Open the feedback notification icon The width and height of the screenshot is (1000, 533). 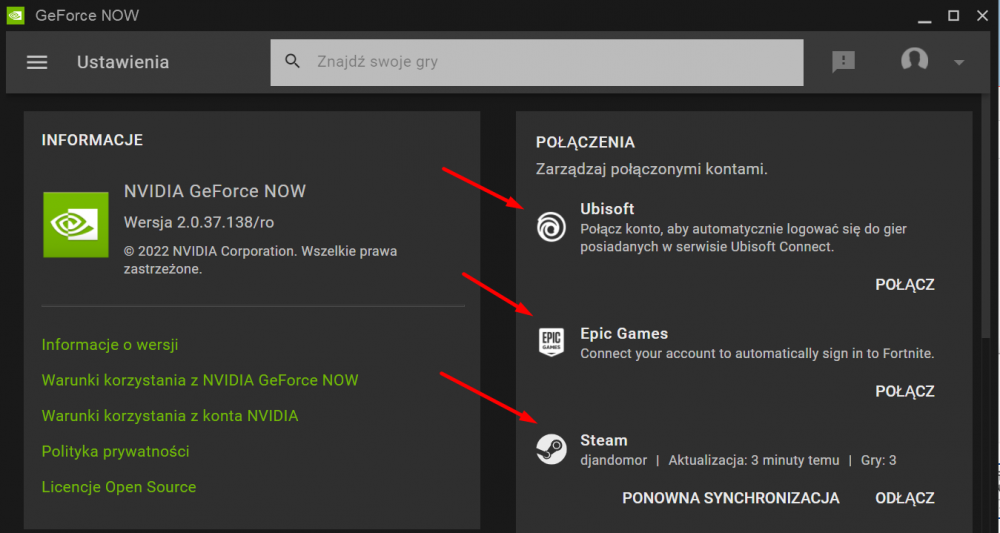843,62
